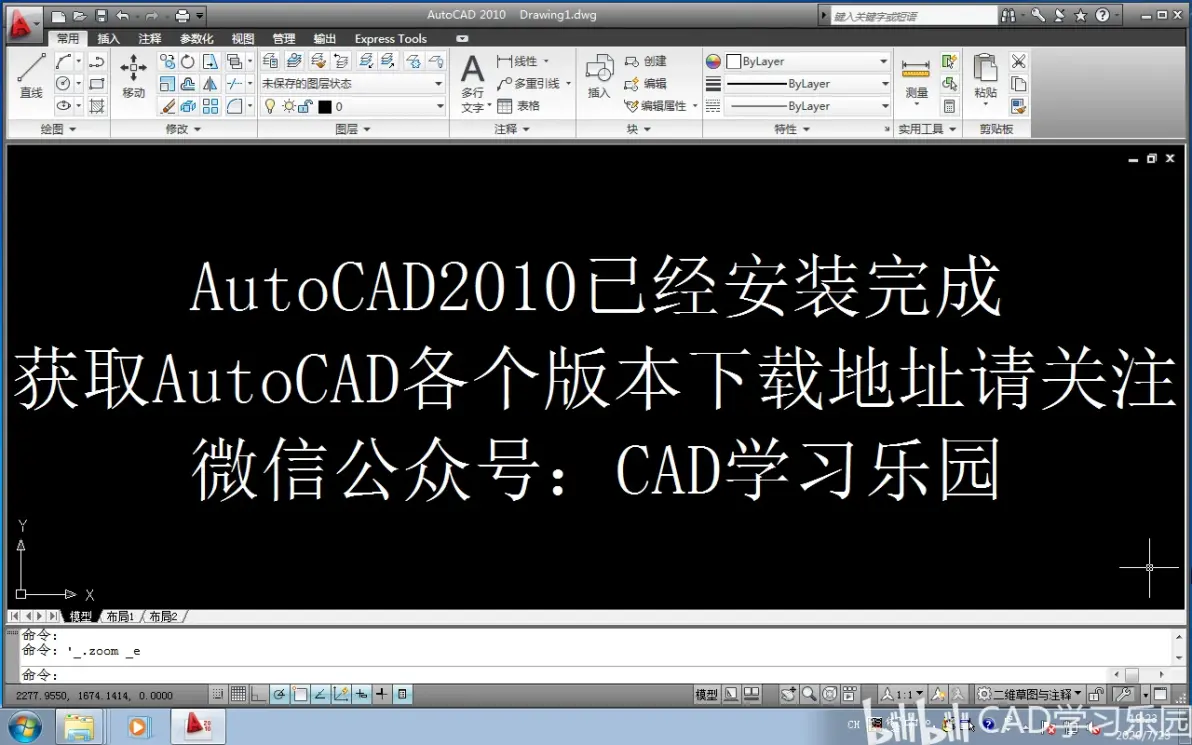Click the Open file icon in quick access
Viewport: 1192px width, 745px height.
click(x=79, y=15)
